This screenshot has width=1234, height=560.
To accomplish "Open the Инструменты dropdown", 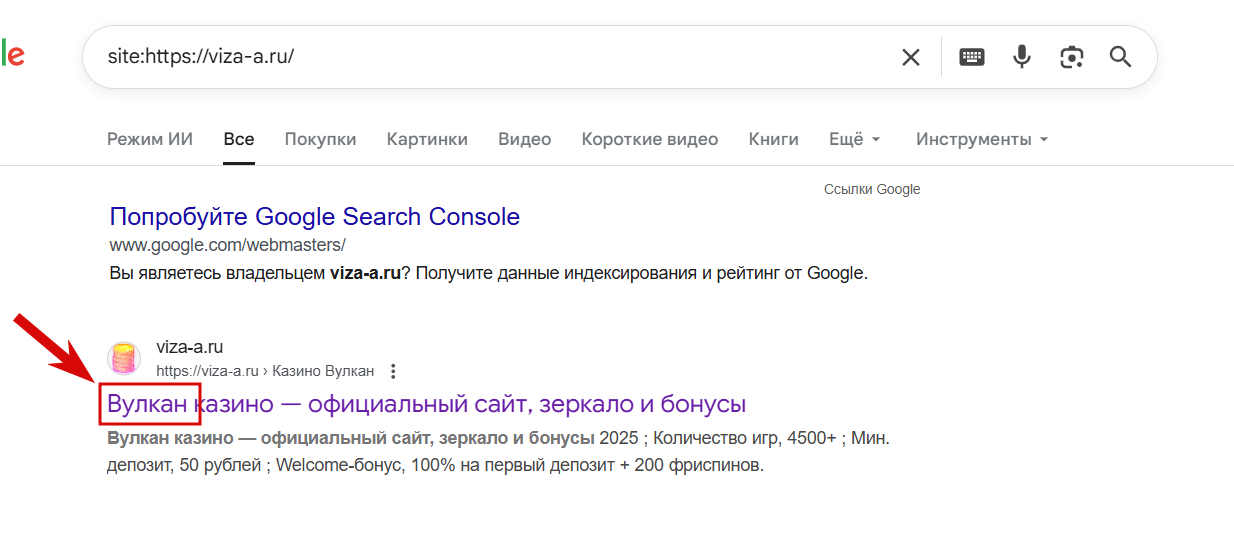I will coord(982,139).
